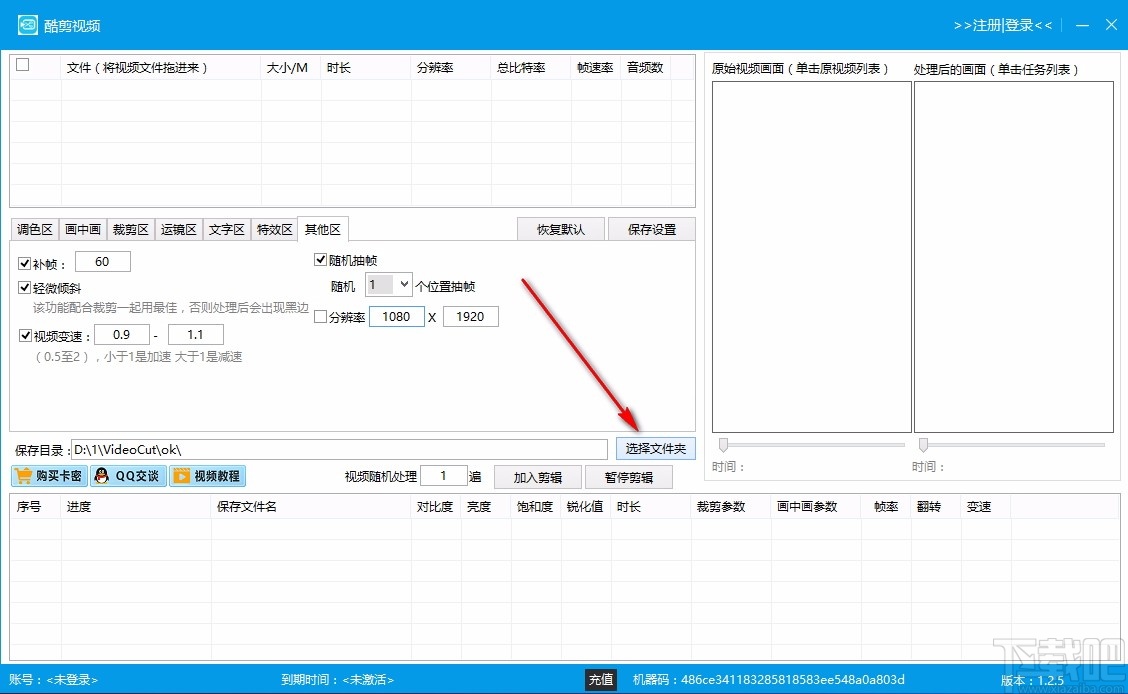Click the 变速 column header in task list

coord(986,506)
